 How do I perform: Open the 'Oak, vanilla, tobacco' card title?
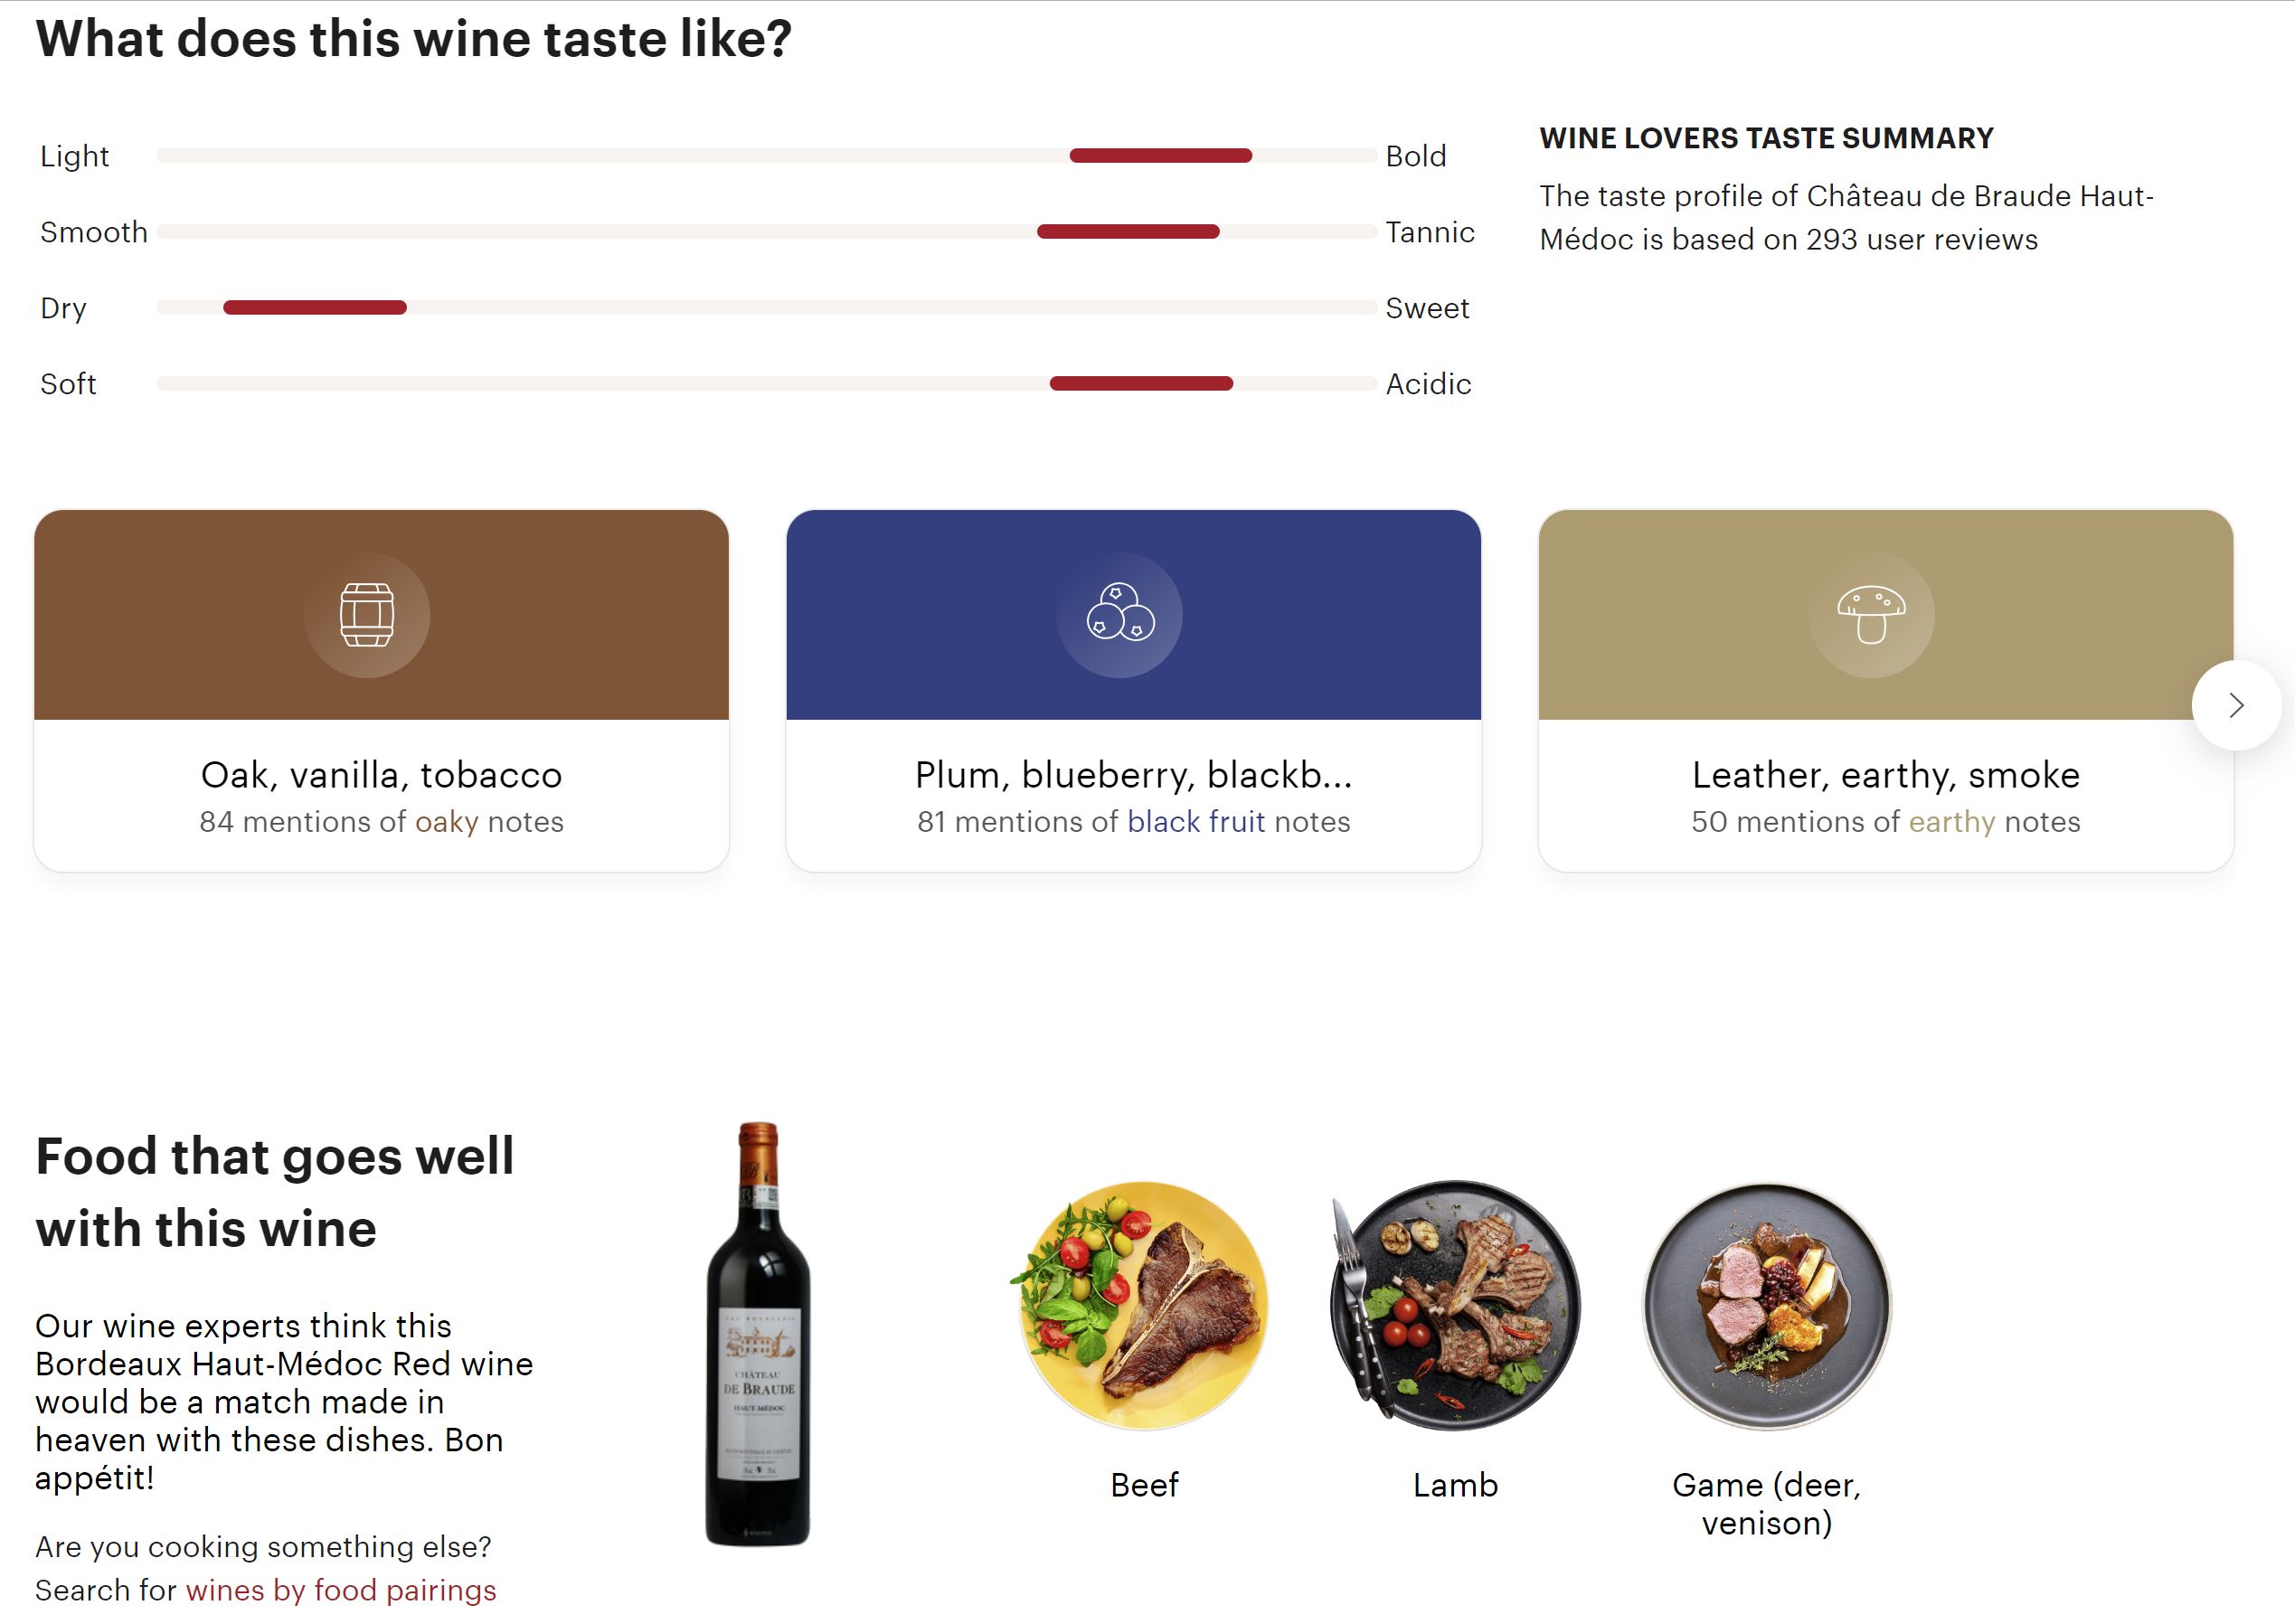pyautogui.click(x=381, y=775)
